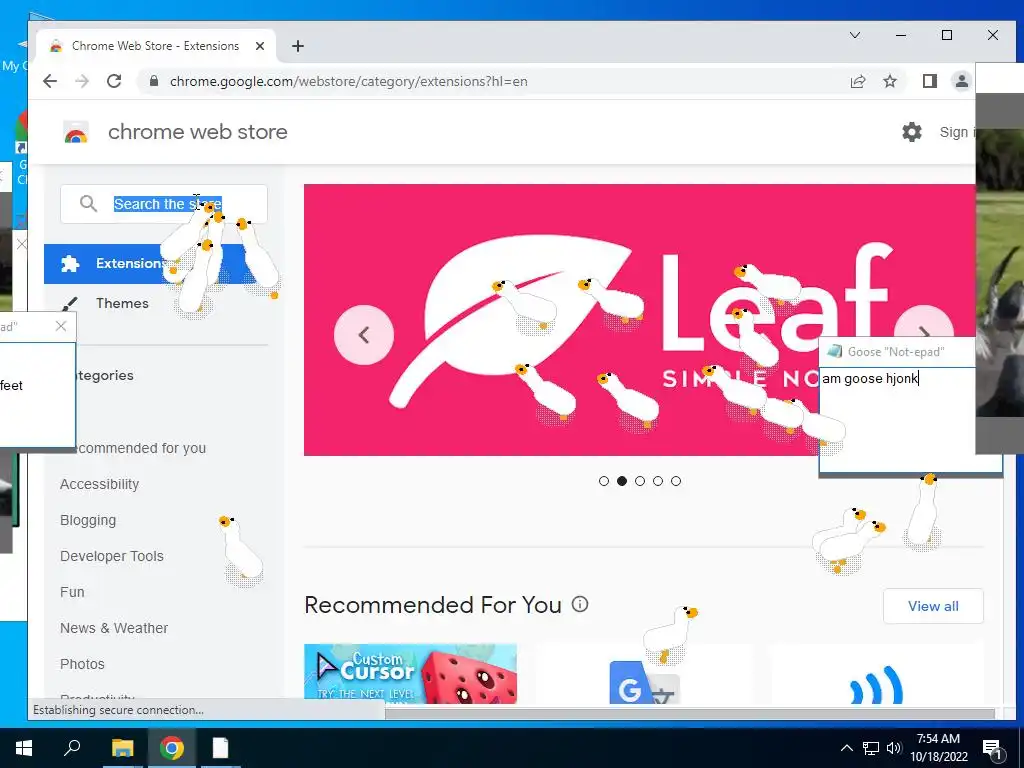Open a new tab with the plus button

pyautogui.click(x=298, y=46)
